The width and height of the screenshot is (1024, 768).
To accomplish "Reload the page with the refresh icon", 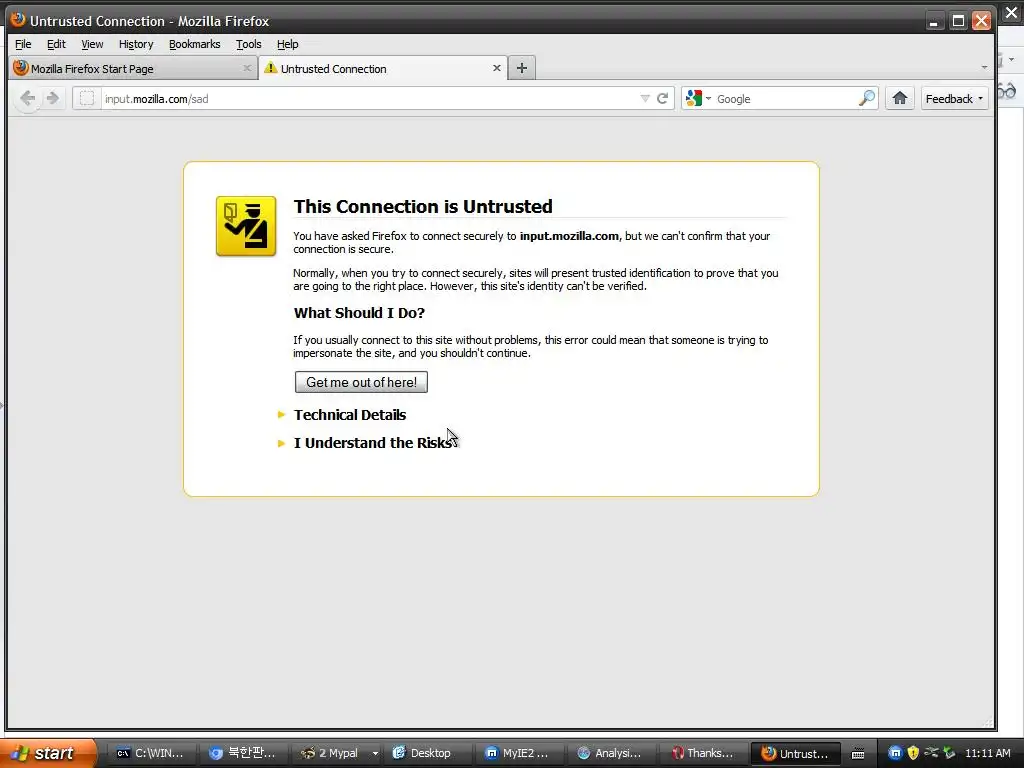I will 662,99.
